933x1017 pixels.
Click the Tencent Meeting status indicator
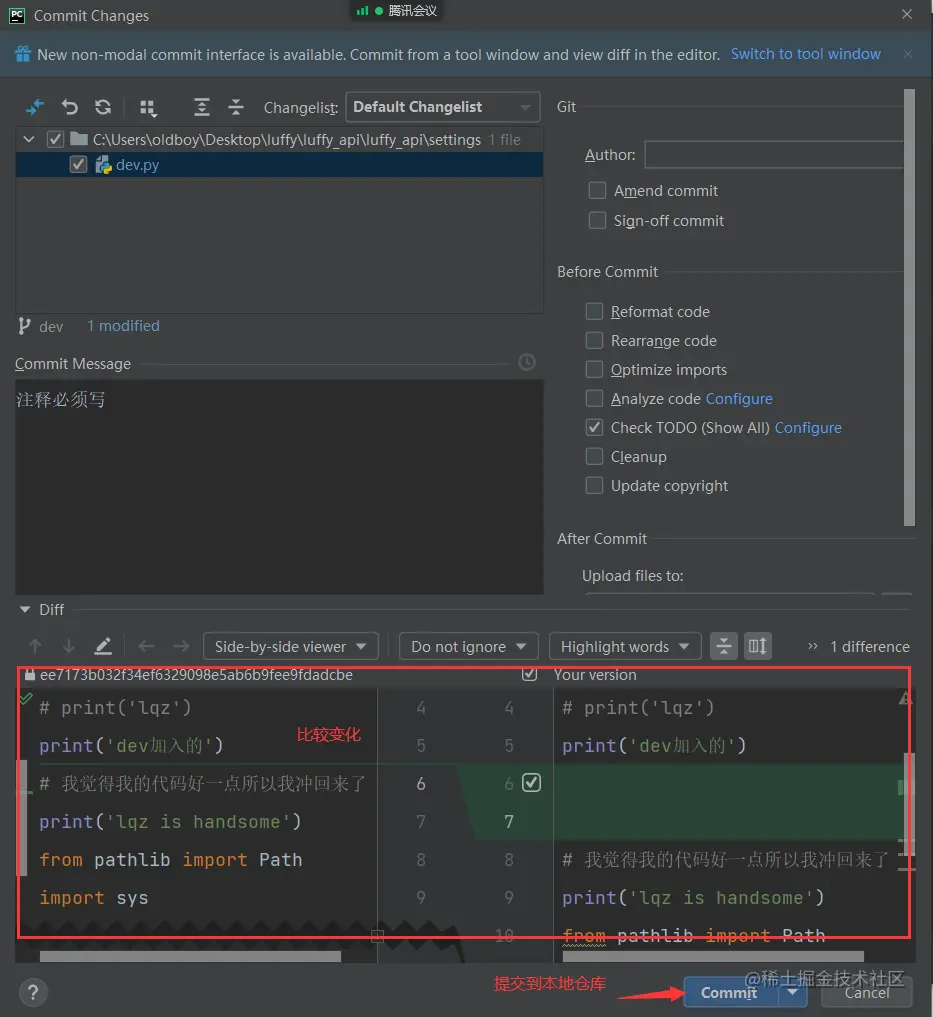pyautogui.click(x=397, y=10)
